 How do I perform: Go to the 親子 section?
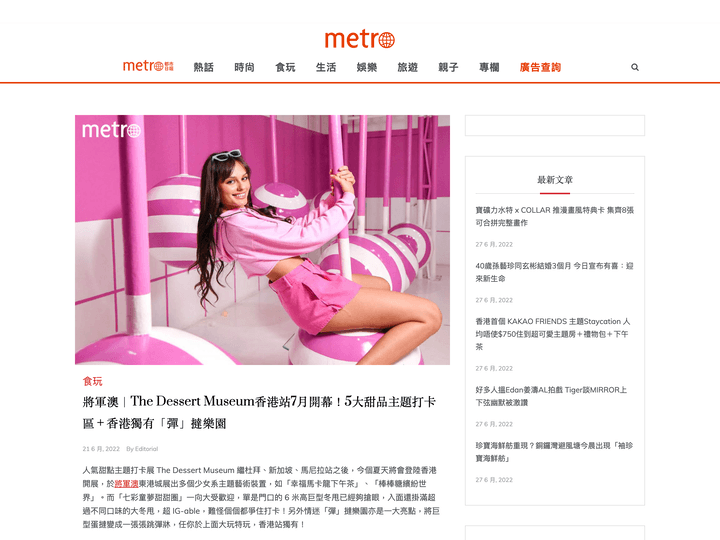click(x=448, y=68)
